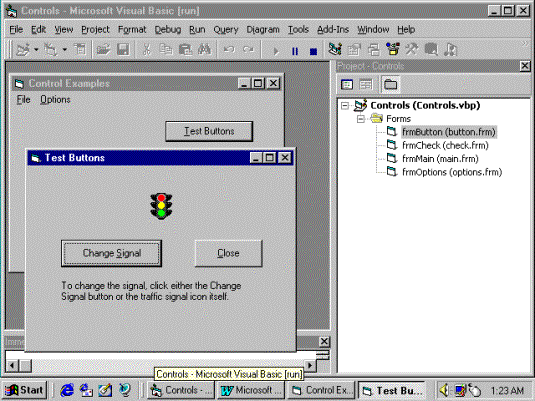The height and width of the screenshot is (401, 535).
Task: Click the View Object icon in Project panel
Action: (366, 84)
